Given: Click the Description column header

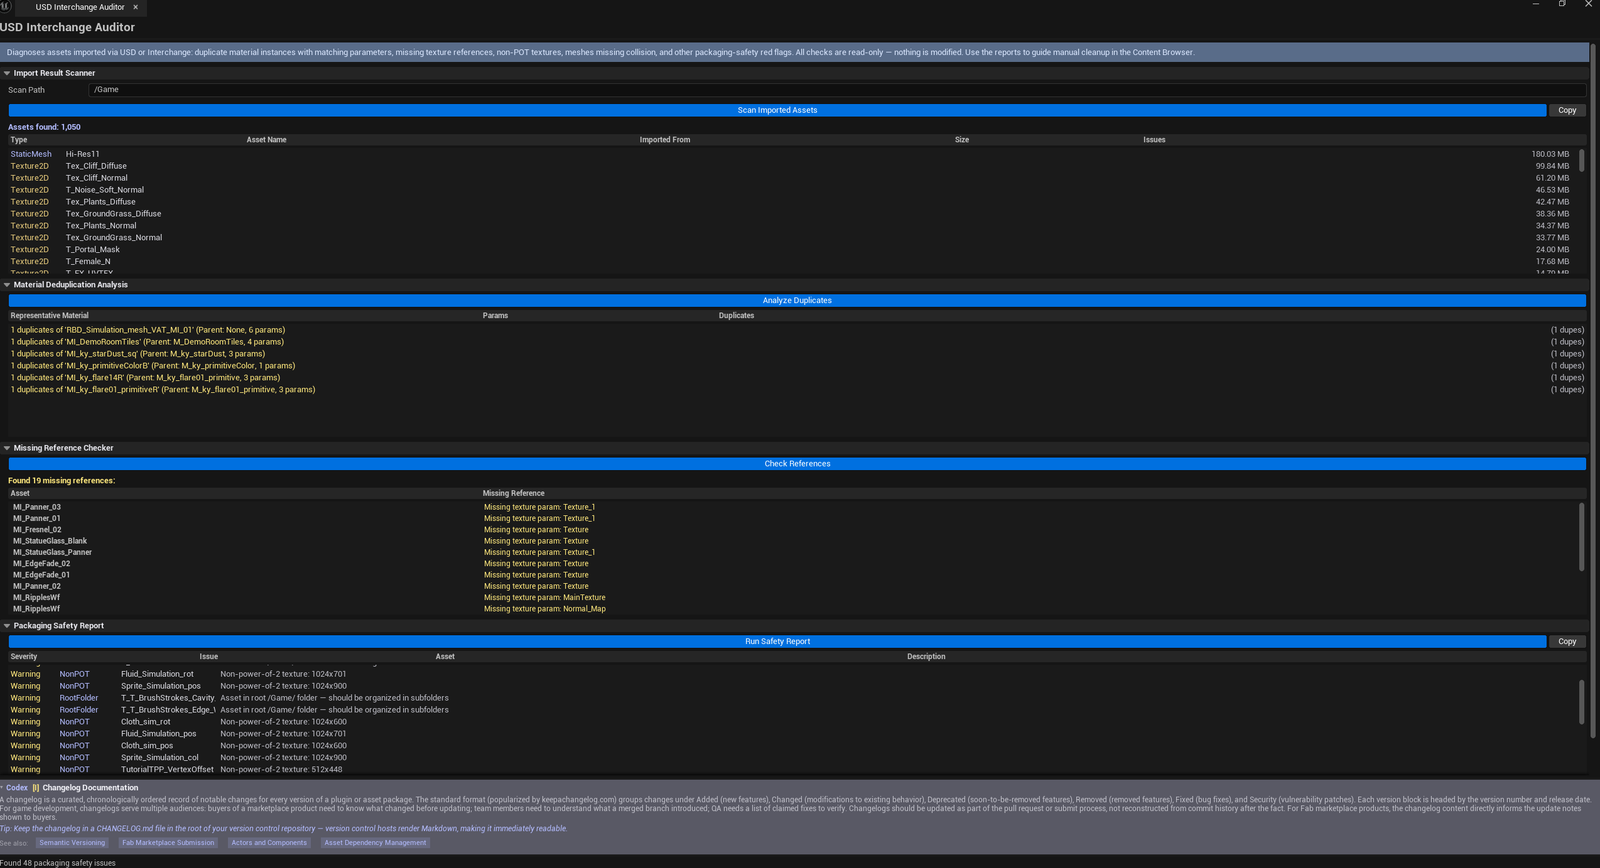Looking at the screenshot, I should (x=926, y=657).
